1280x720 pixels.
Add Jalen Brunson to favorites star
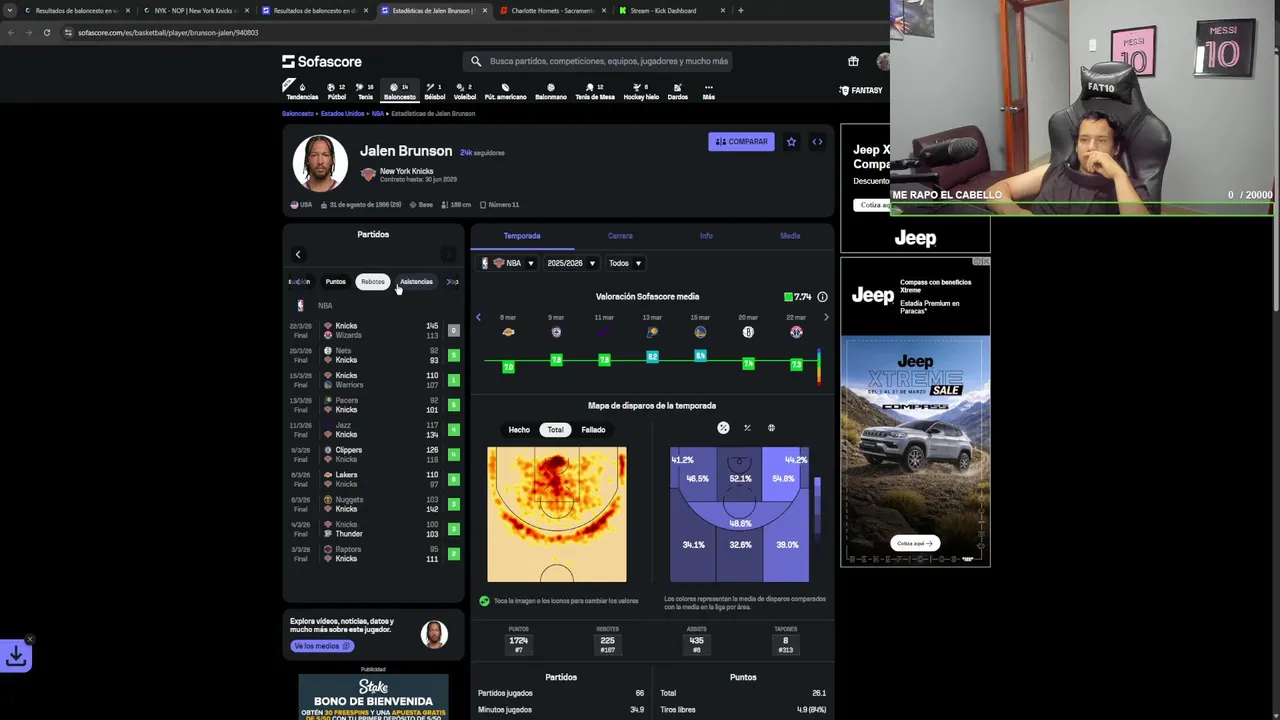[791, 142]
